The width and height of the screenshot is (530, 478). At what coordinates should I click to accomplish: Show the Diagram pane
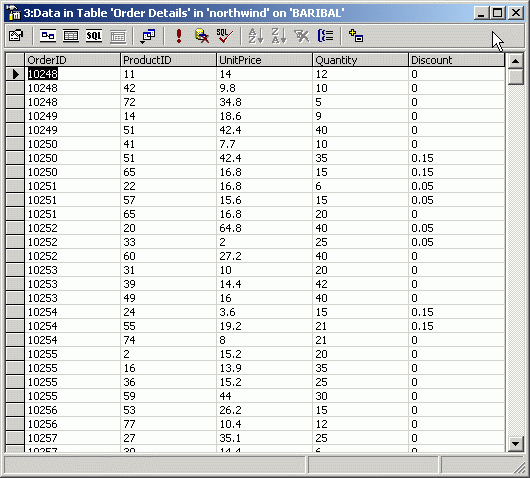pyautogui.click(x=48, y=35)
